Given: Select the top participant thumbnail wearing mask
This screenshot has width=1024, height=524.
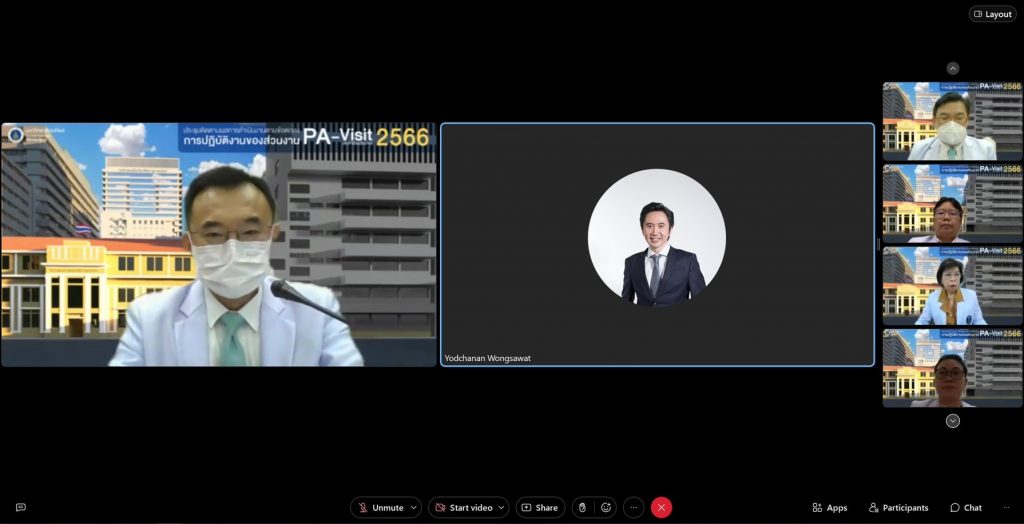Looking at the screenshot, I should click(x=952, y=121).
